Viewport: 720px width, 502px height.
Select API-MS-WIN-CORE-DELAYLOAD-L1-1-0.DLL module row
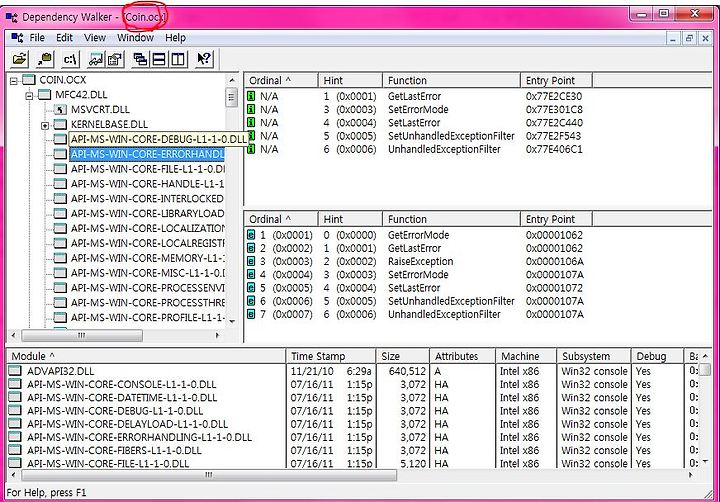[x=127, y=424]
